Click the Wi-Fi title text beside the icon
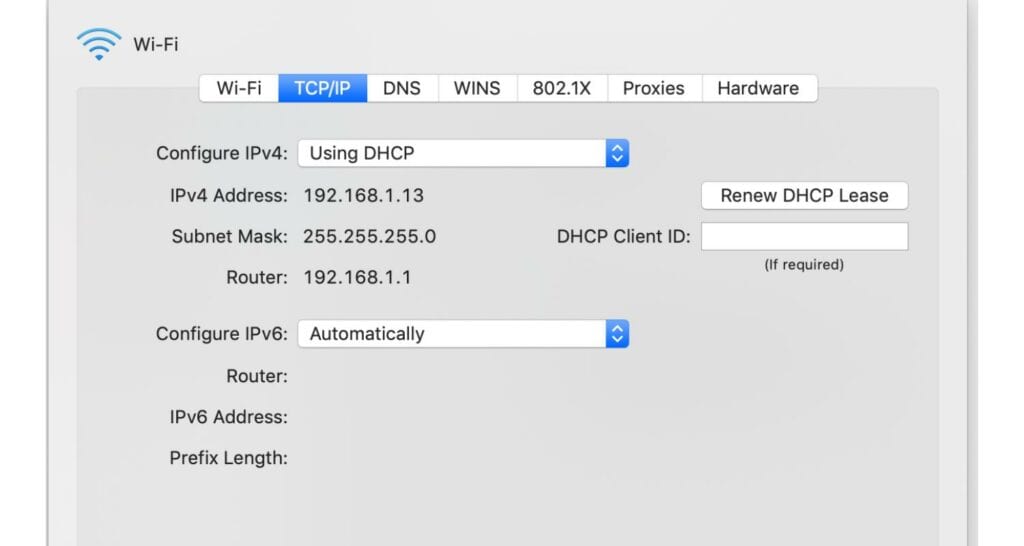Image resolution: width=1024 pixels, height=546 pixels. pos(156,44)
